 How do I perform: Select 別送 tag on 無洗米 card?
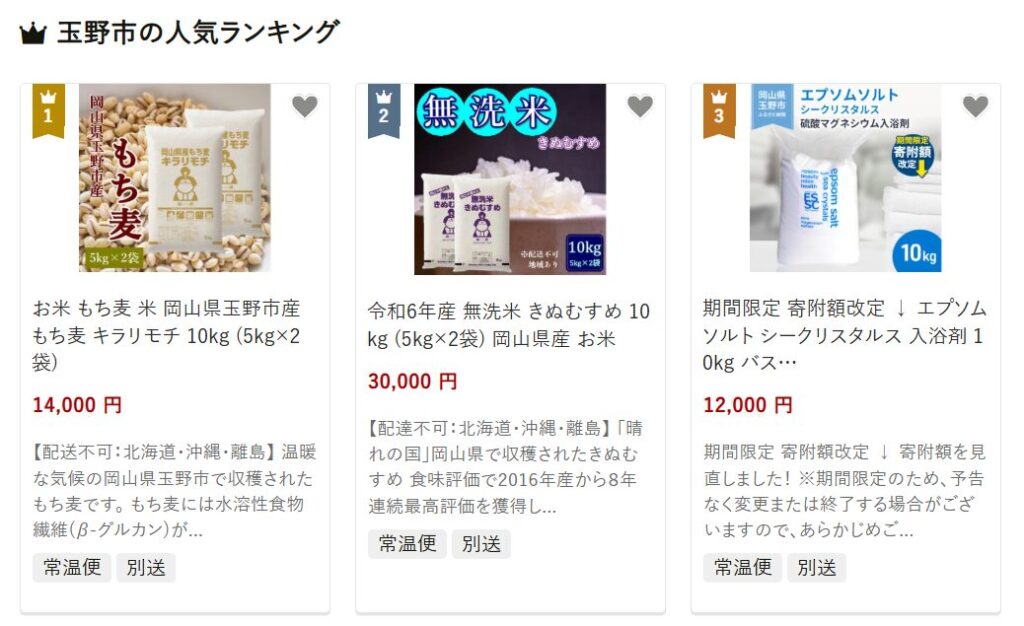(x=481, y=544)
